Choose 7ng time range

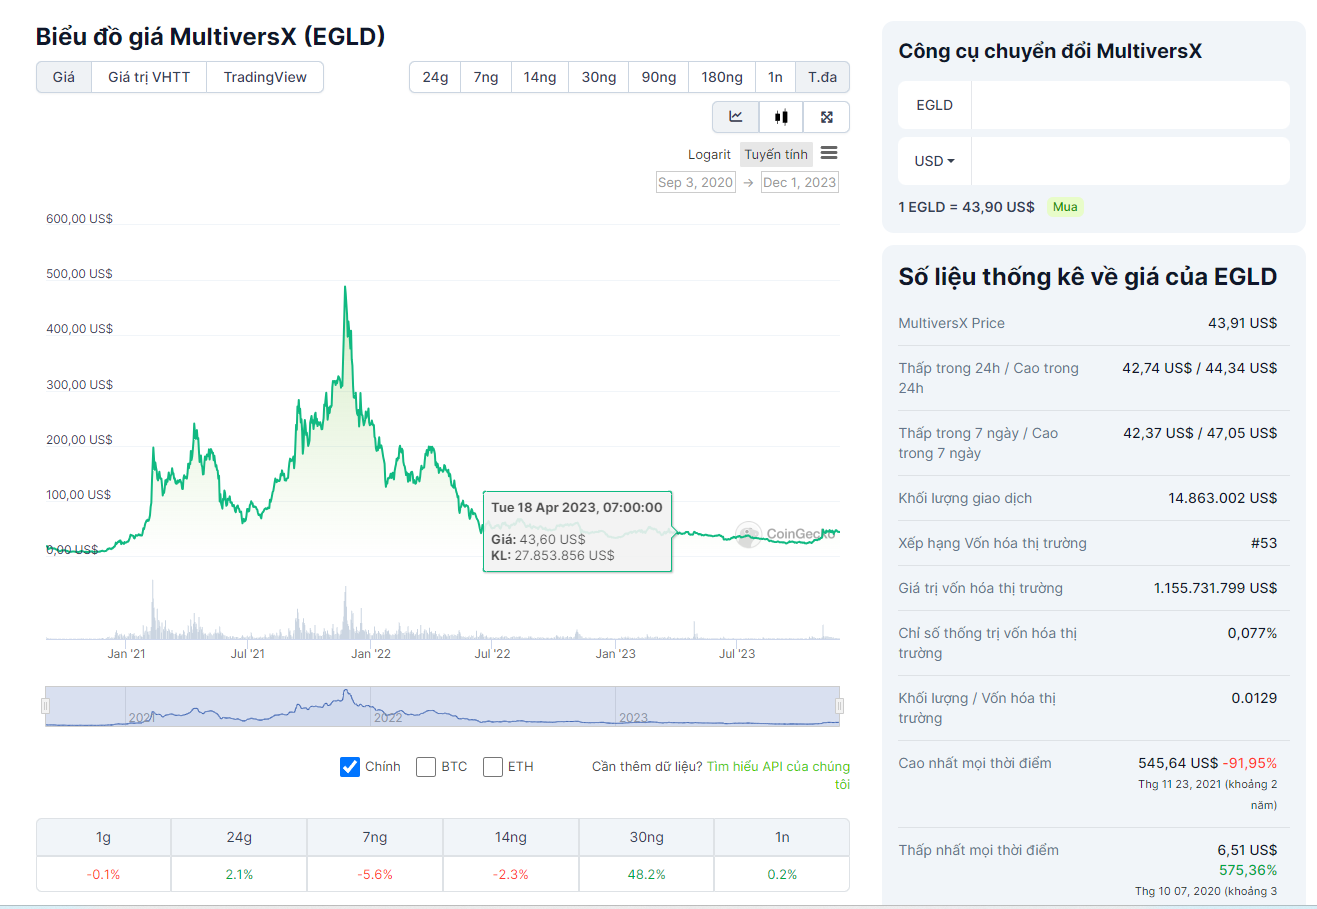point(486,77)
